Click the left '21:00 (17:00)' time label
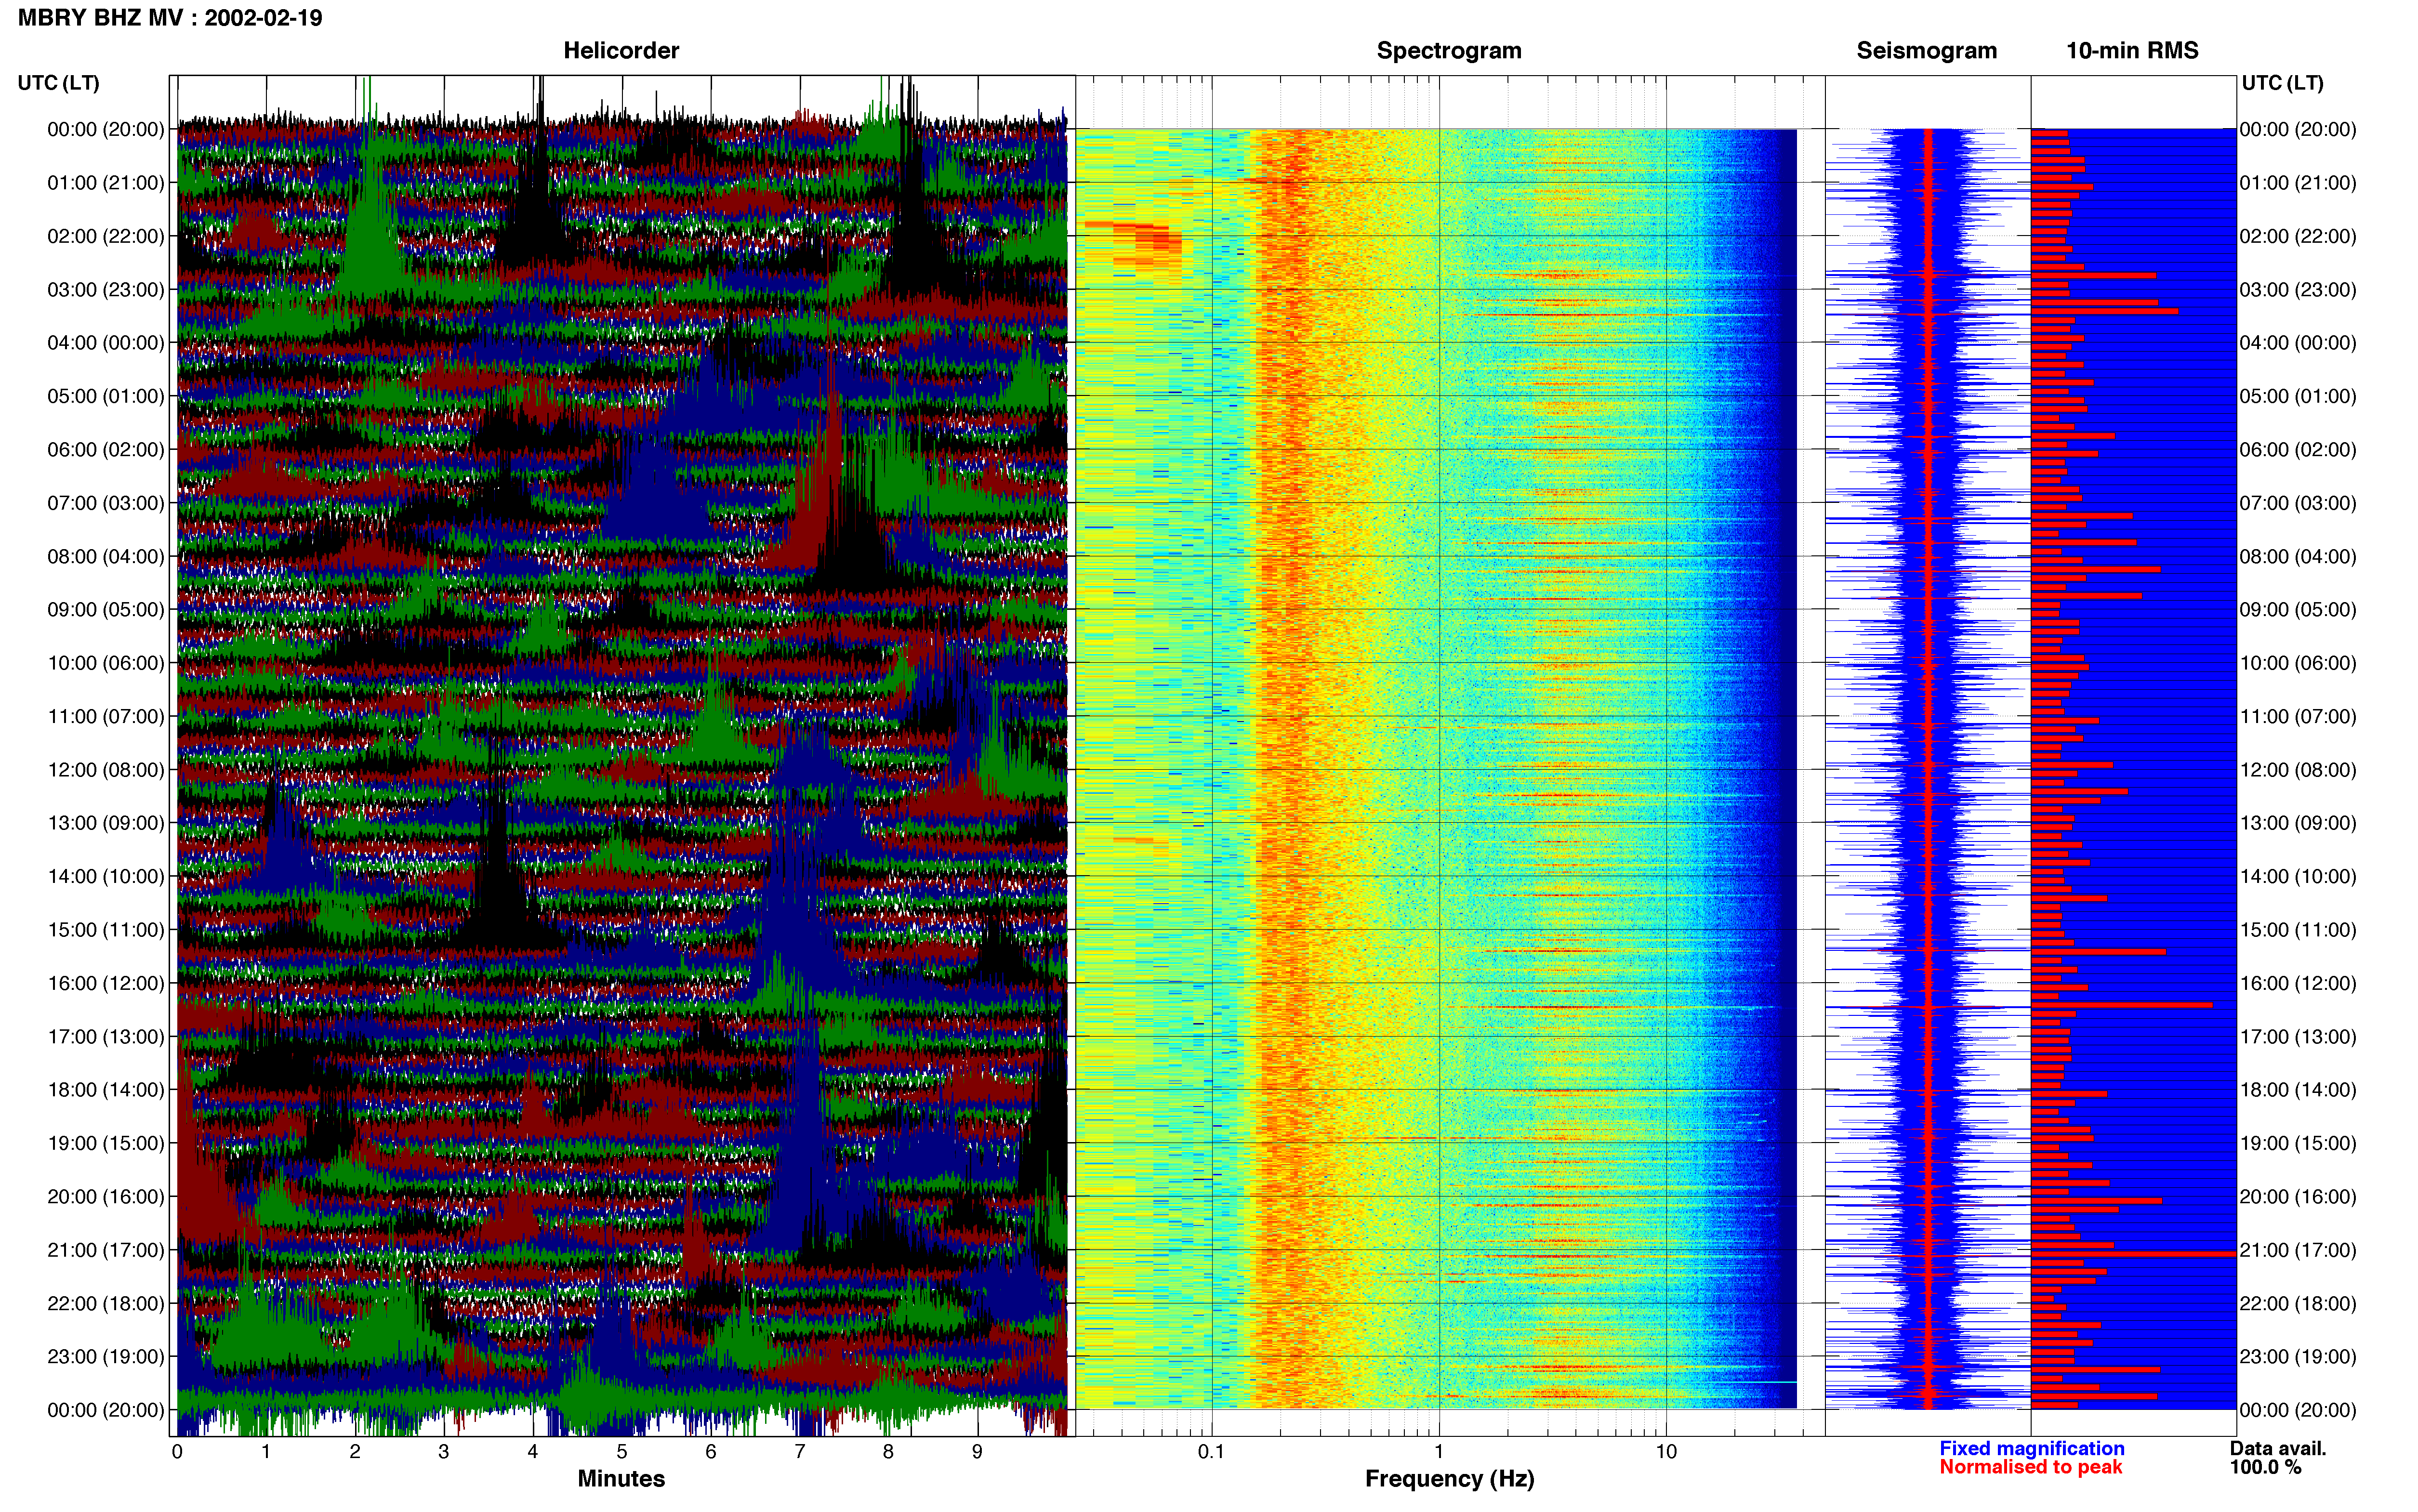This screenshot has height=1512, width=2418. click(106, 1250)
